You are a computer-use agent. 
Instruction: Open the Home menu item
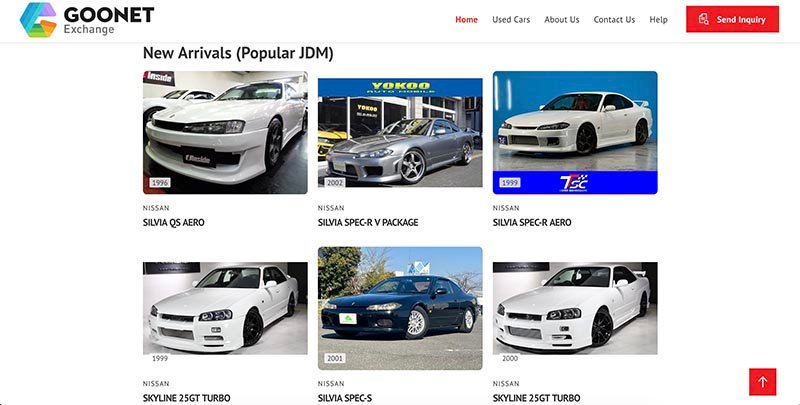[466, 19]
